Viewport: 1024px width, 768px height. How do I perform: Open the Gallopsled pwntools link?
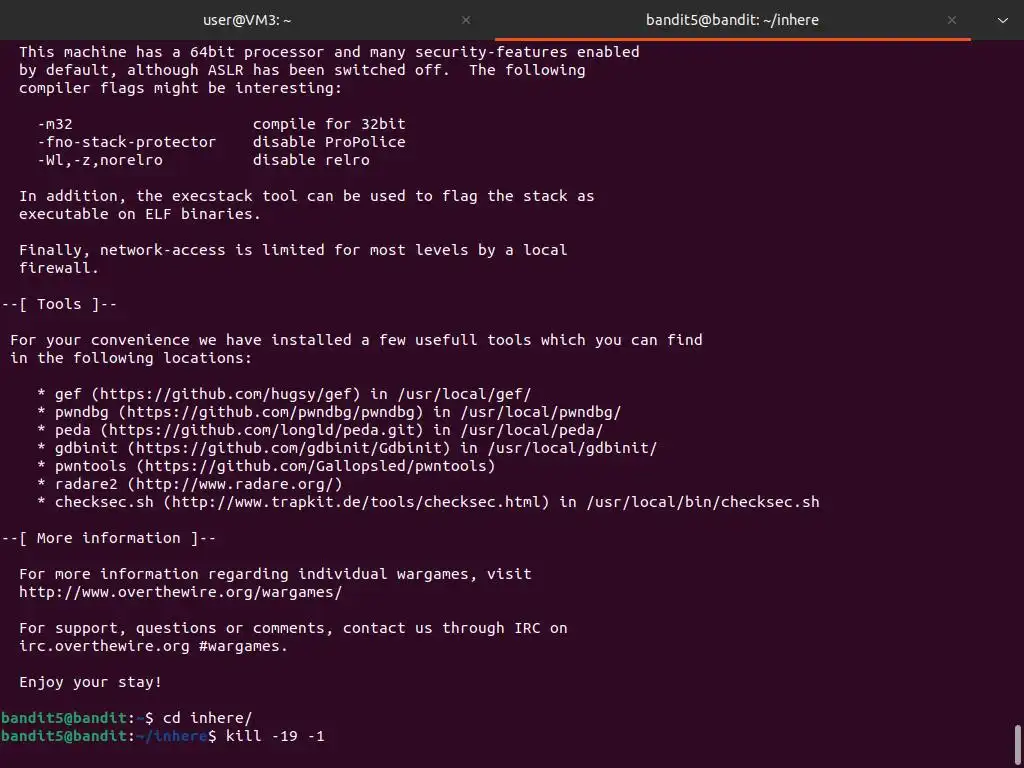[x=315, y=466]
